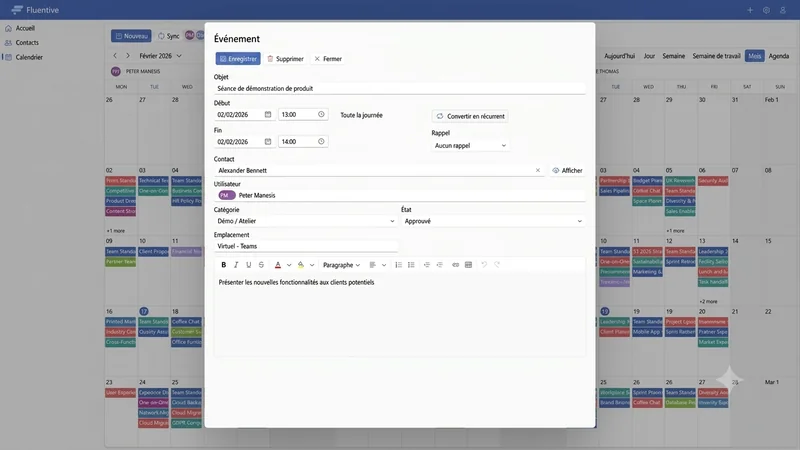
Task: Click the description text area
Action: (x=399, y=314)
